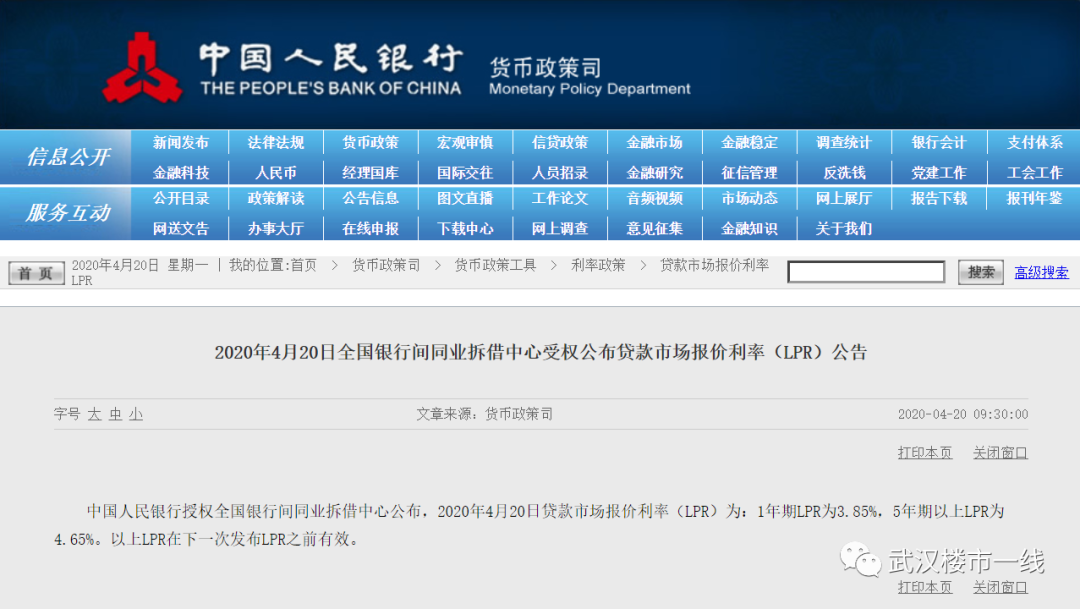Open the 下载中心 download center
The height and width of the screenshot is (609, 1080).
tap(465, 228)
